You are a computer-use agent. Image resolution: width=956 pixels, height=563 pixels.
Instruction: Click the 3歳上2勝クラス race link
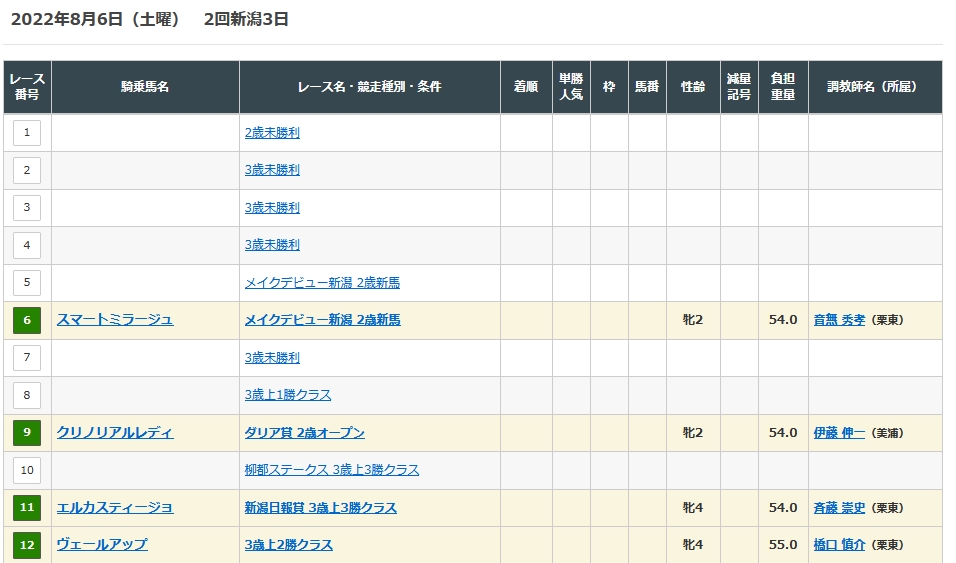click(x=288, y=545)
